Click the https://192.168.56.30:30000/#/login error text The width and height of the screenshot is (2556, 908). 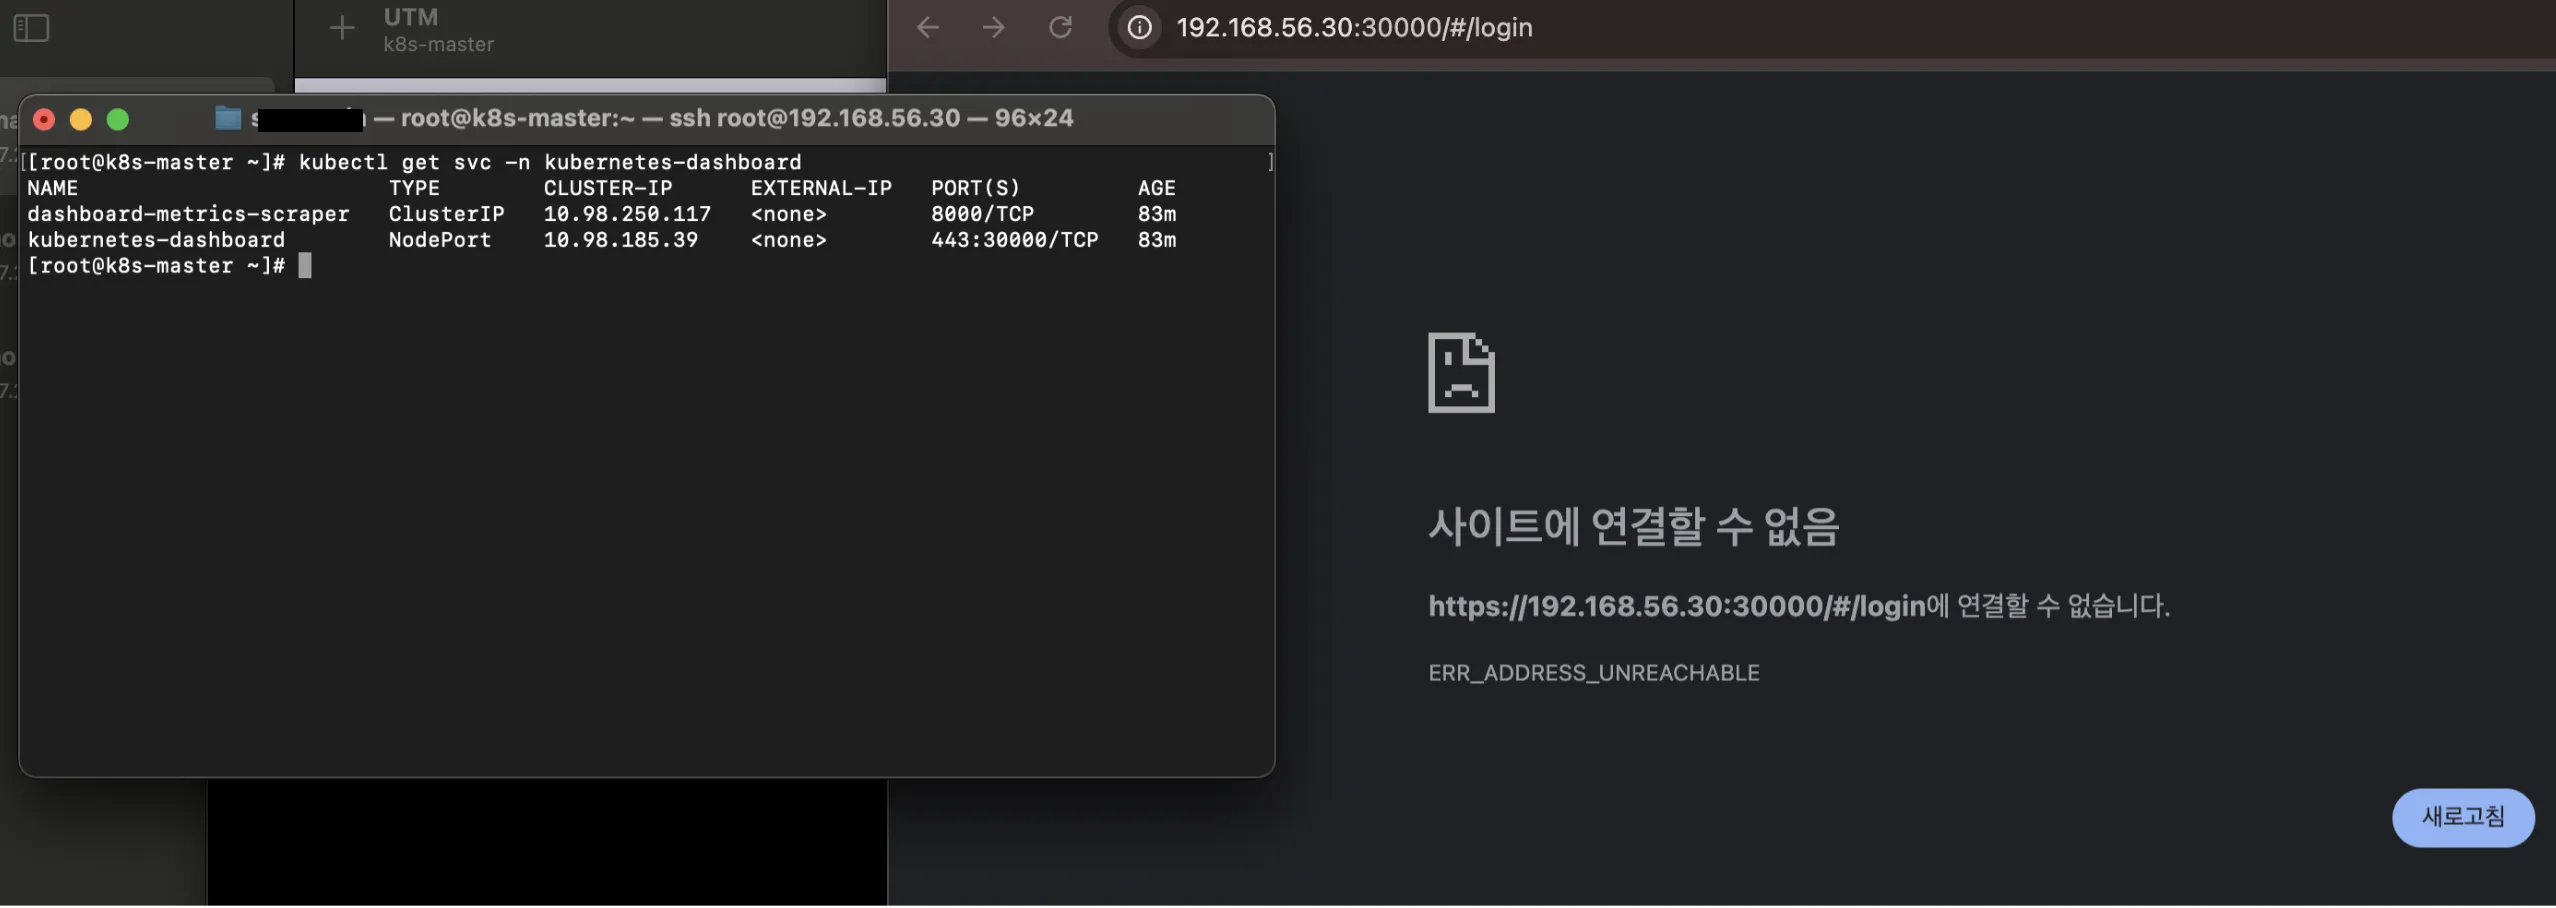coord(1677,606)
